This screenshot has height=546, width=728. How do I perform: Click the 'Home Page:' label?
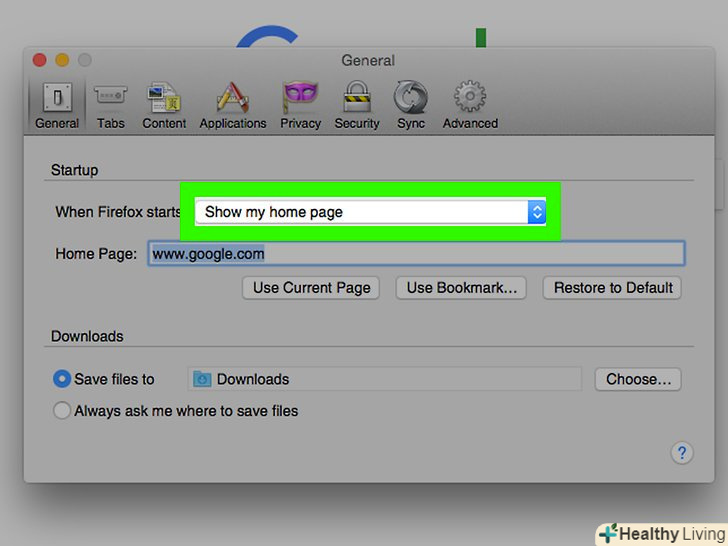(x=96, y=254)
